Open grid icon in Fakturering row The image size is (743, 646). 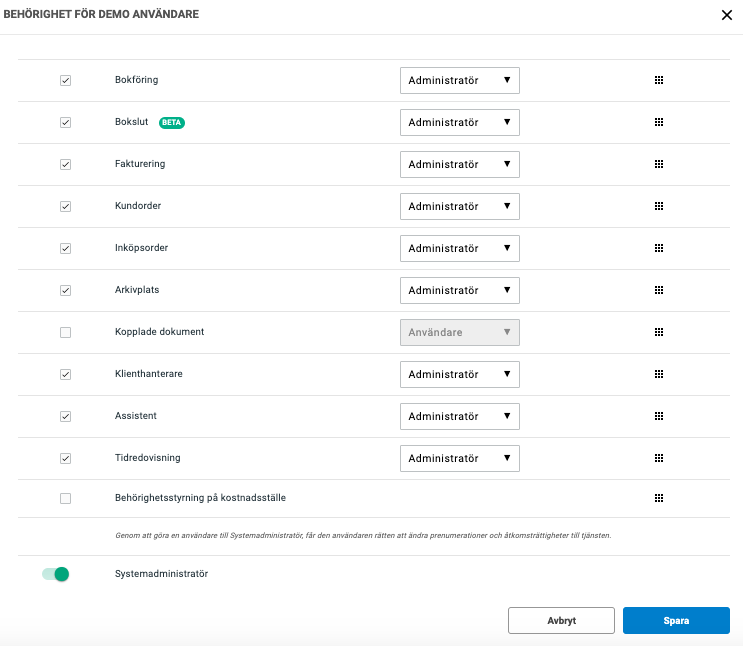pos(659,164)
